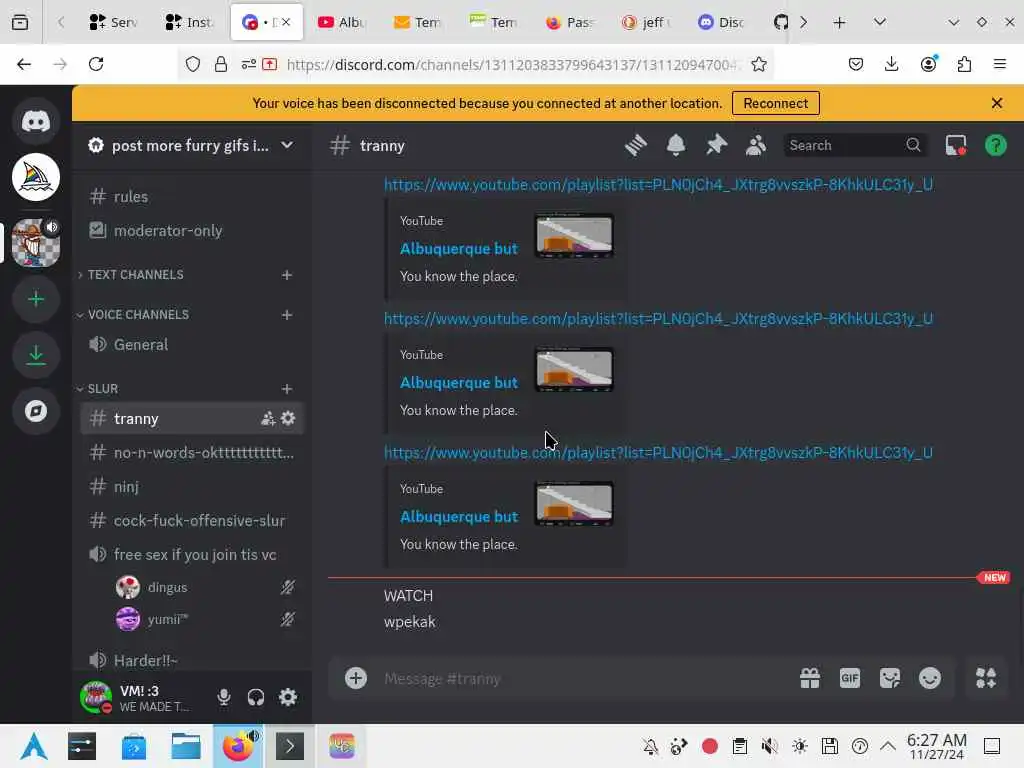The width and height of the screenshot is (1024, 768).
Task: Toggle headphones deafen in user panel
Action: click(256, 697)
